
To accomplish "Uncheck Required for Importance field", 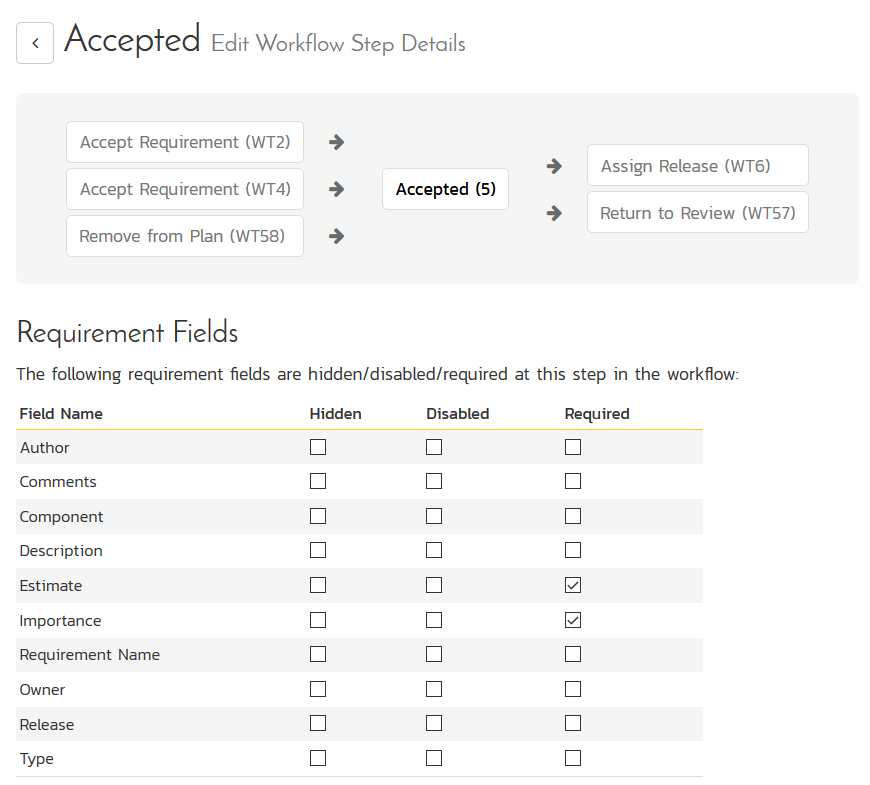I will pyautogui.click(x=573, y=621).
